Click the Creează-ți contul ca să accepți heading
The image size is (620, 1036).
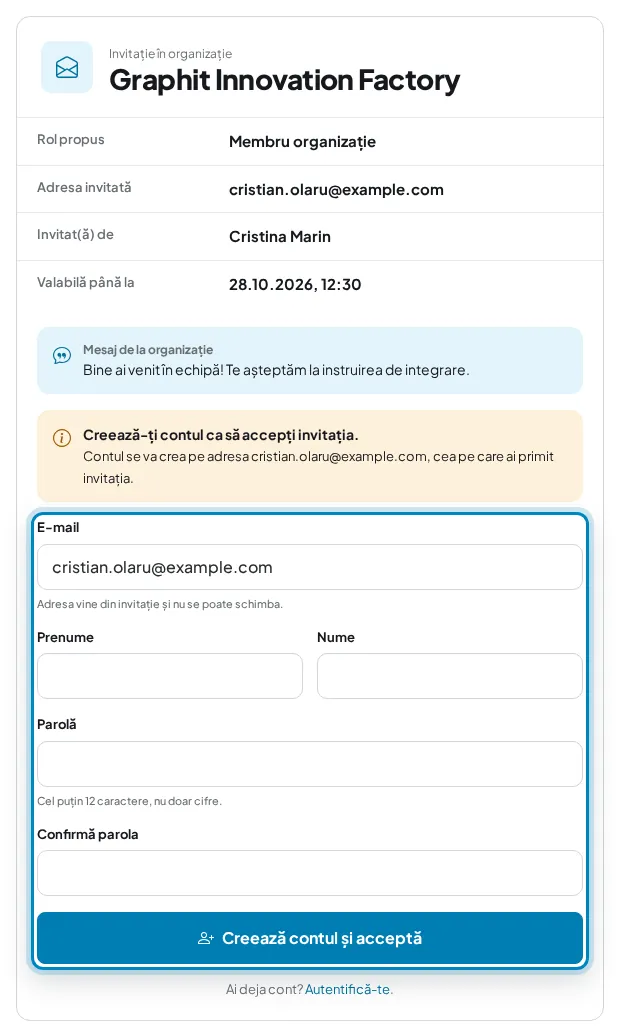tap(220, 435)
